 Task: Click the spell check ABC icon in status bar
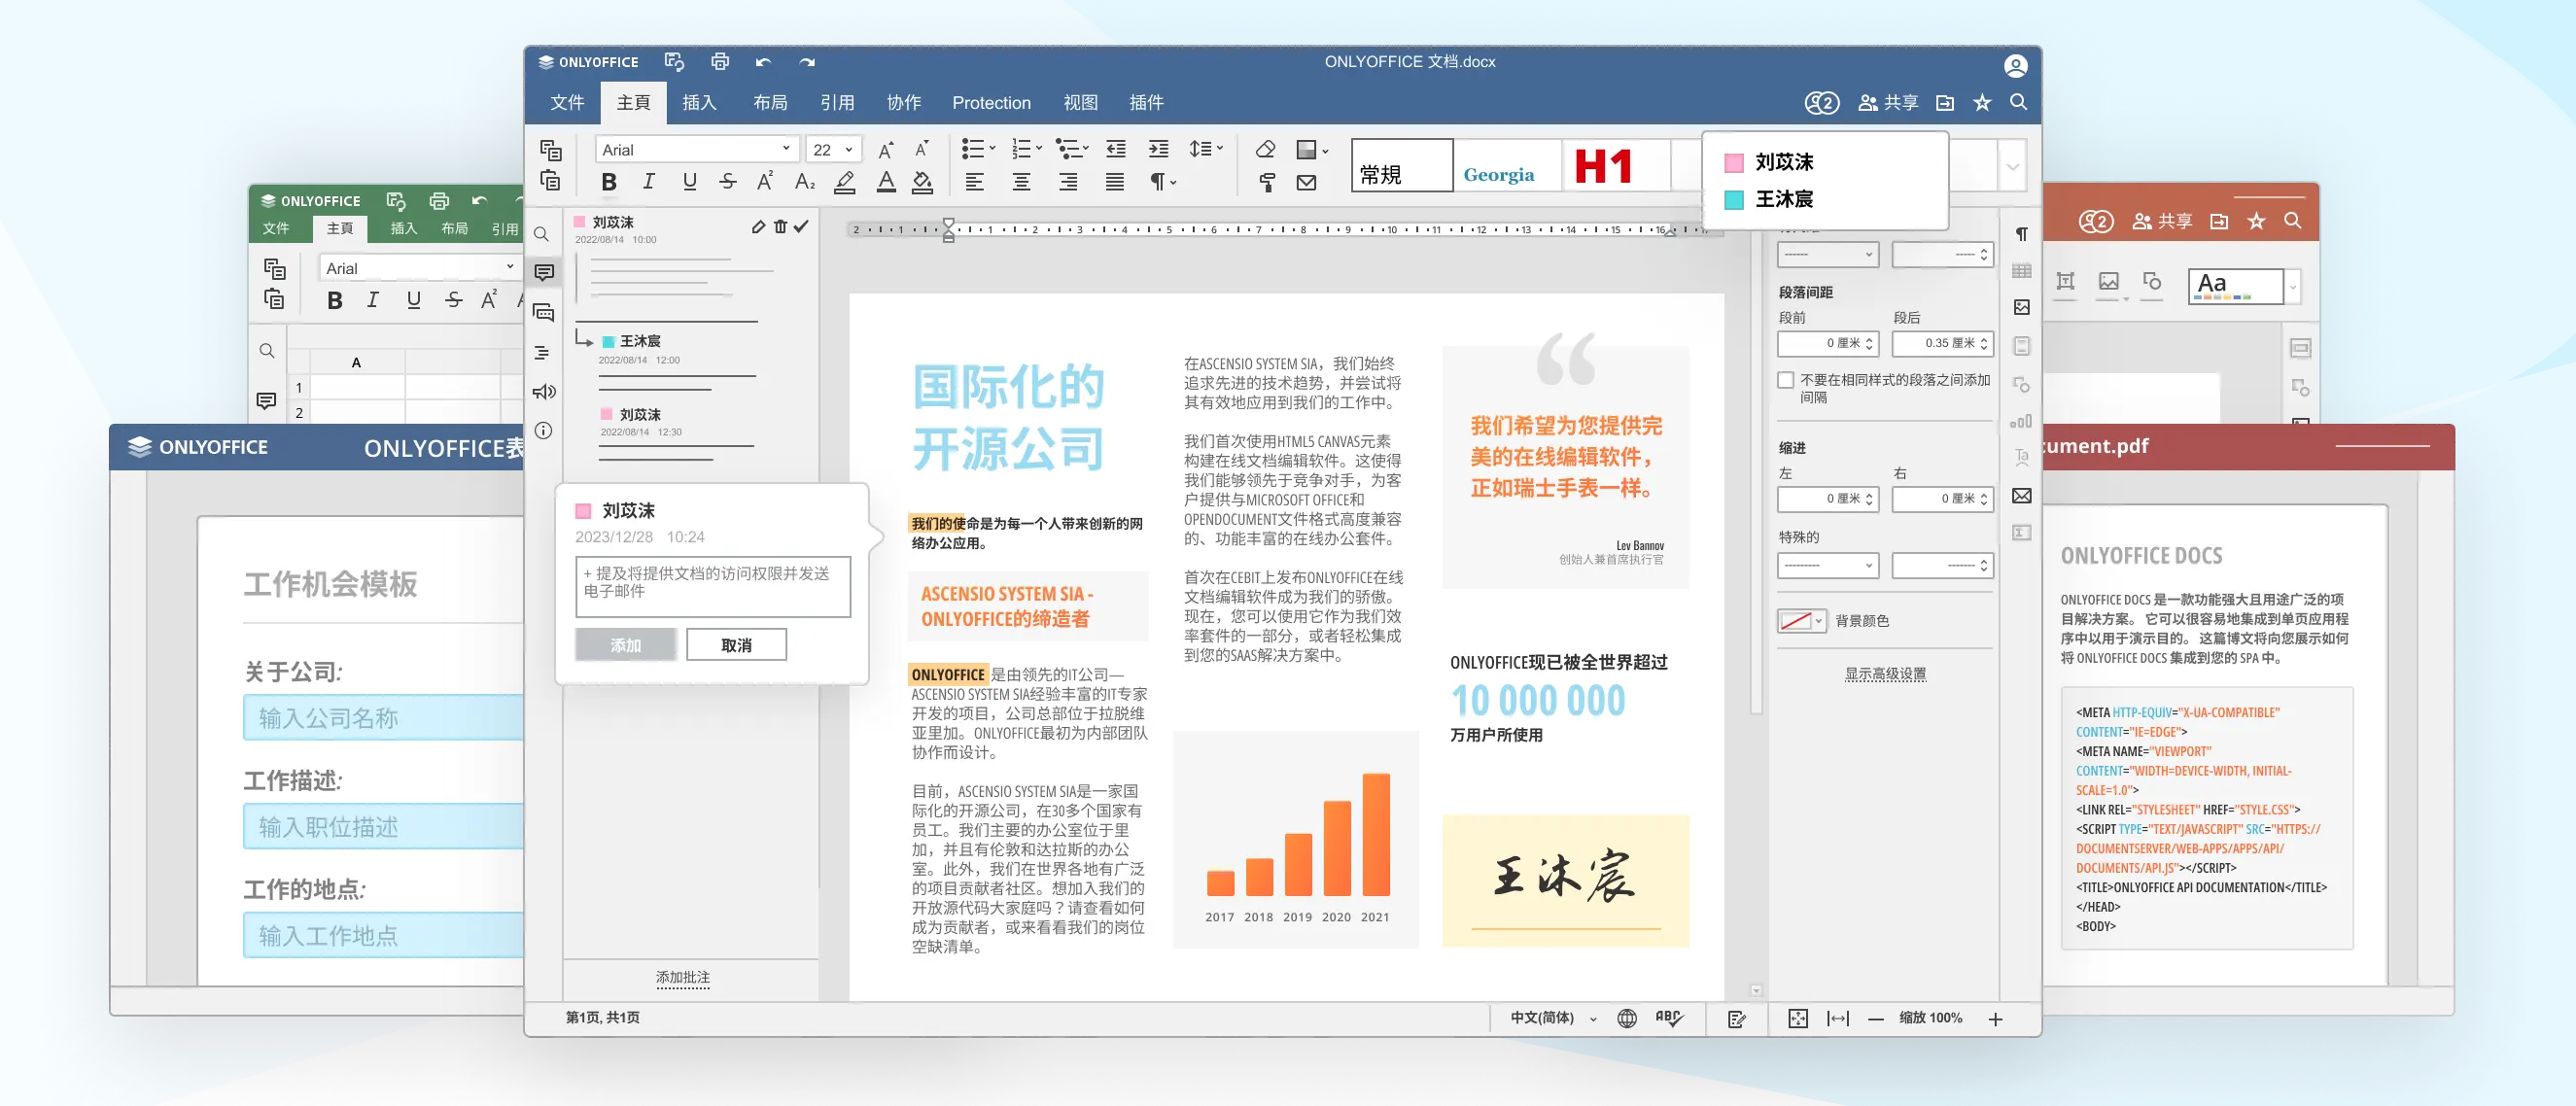[1669, 1018]
